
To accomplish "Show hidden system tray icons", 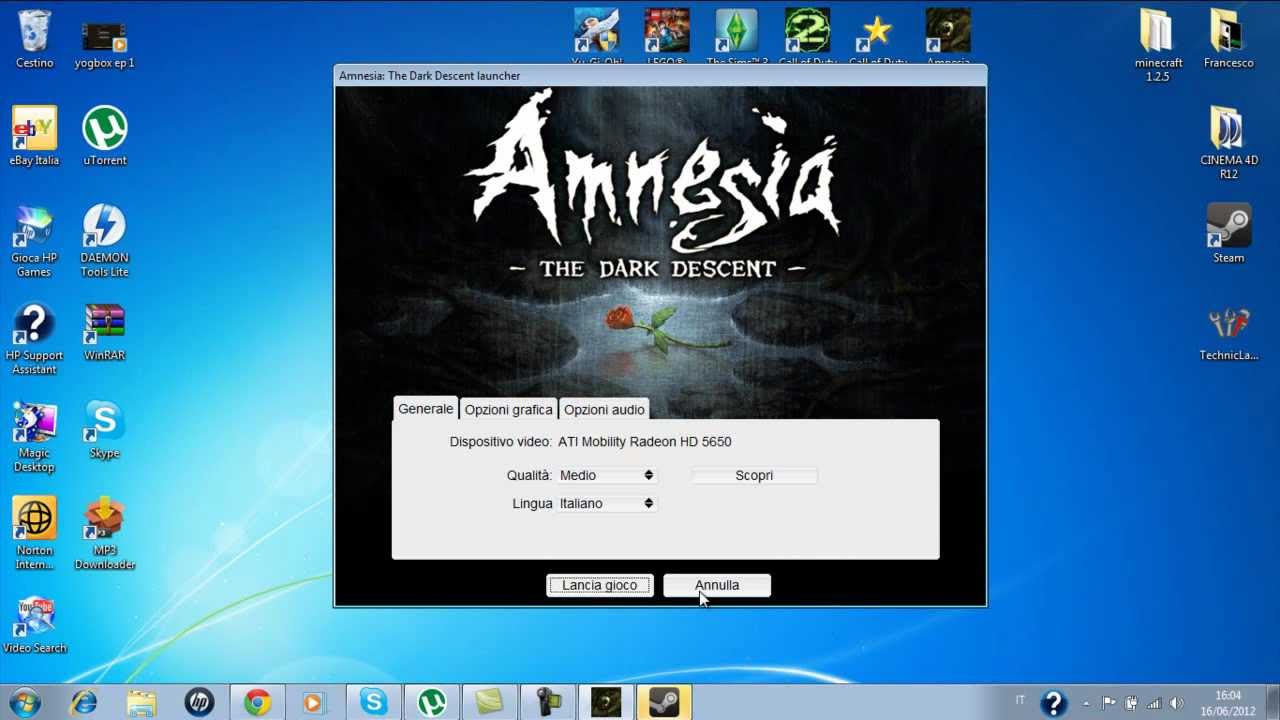I will [1088, 703].
